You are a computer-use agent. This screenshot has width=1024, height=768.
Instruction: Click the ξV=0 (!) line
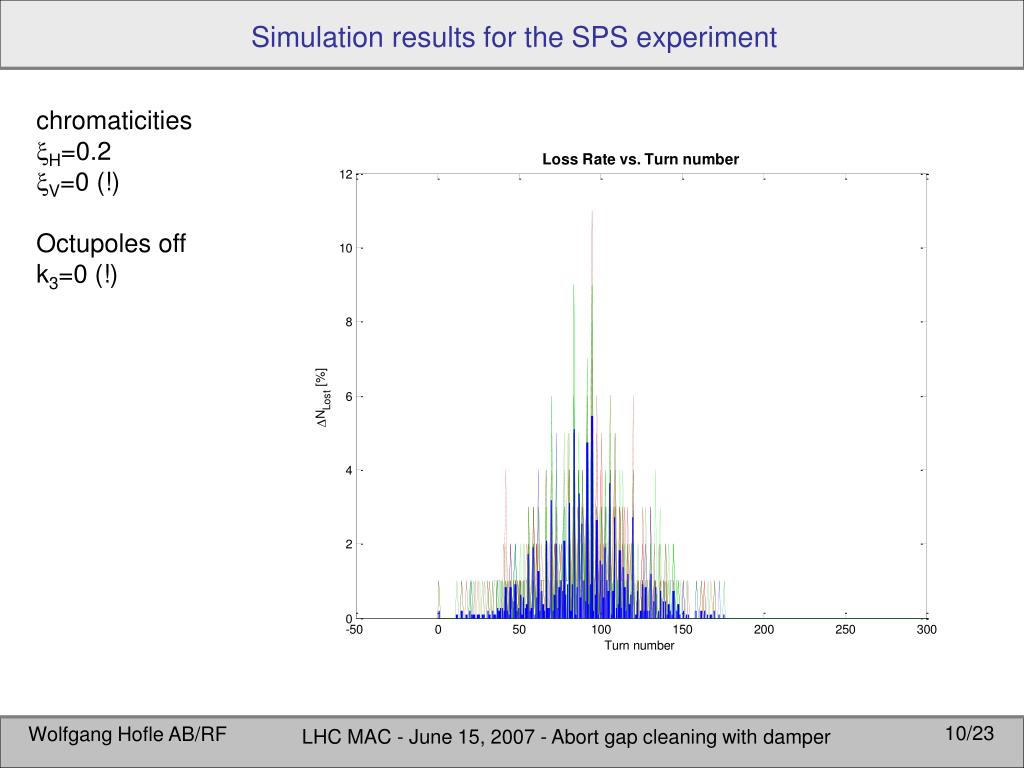(78, 184)
